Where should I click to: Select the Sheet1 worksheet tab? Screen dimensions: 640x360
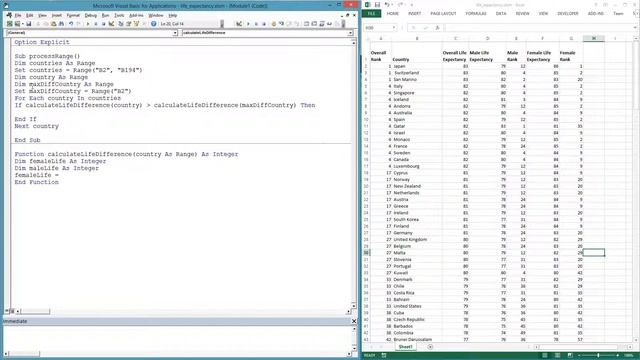click(x=405, y=347)
